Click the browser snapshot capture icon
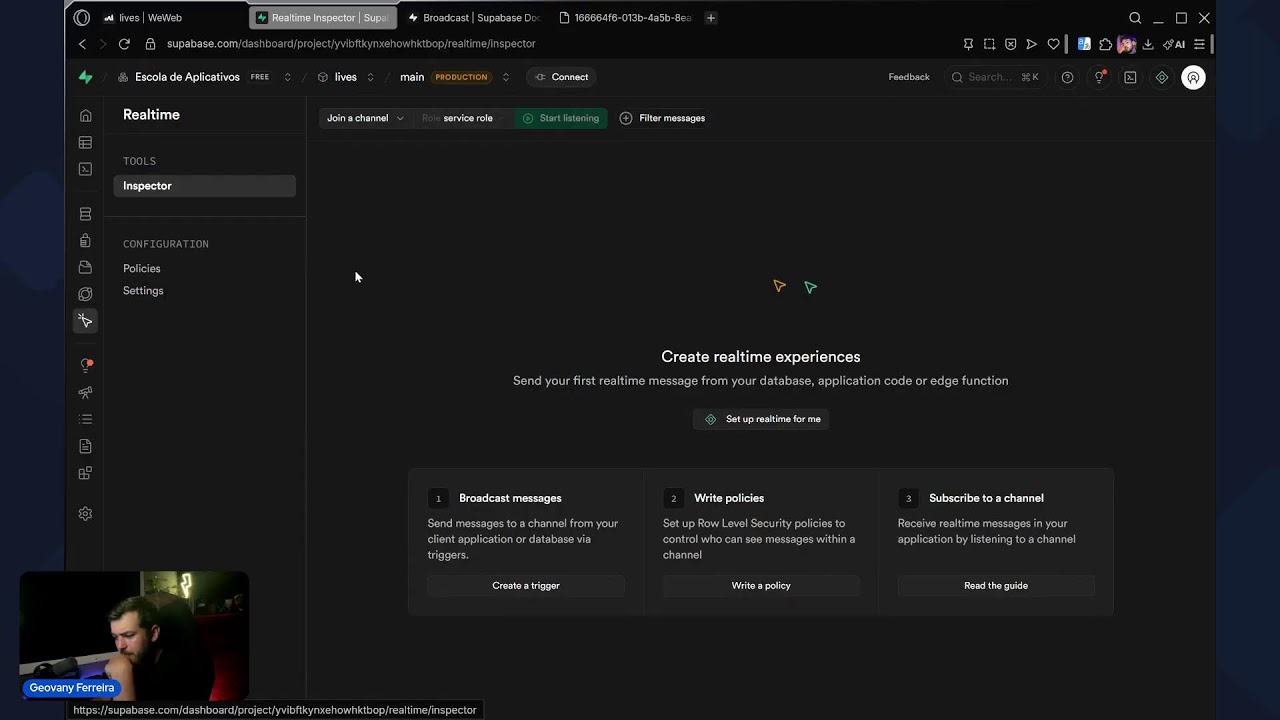This screenshot has width=1280, height=720. click(989, 44)
